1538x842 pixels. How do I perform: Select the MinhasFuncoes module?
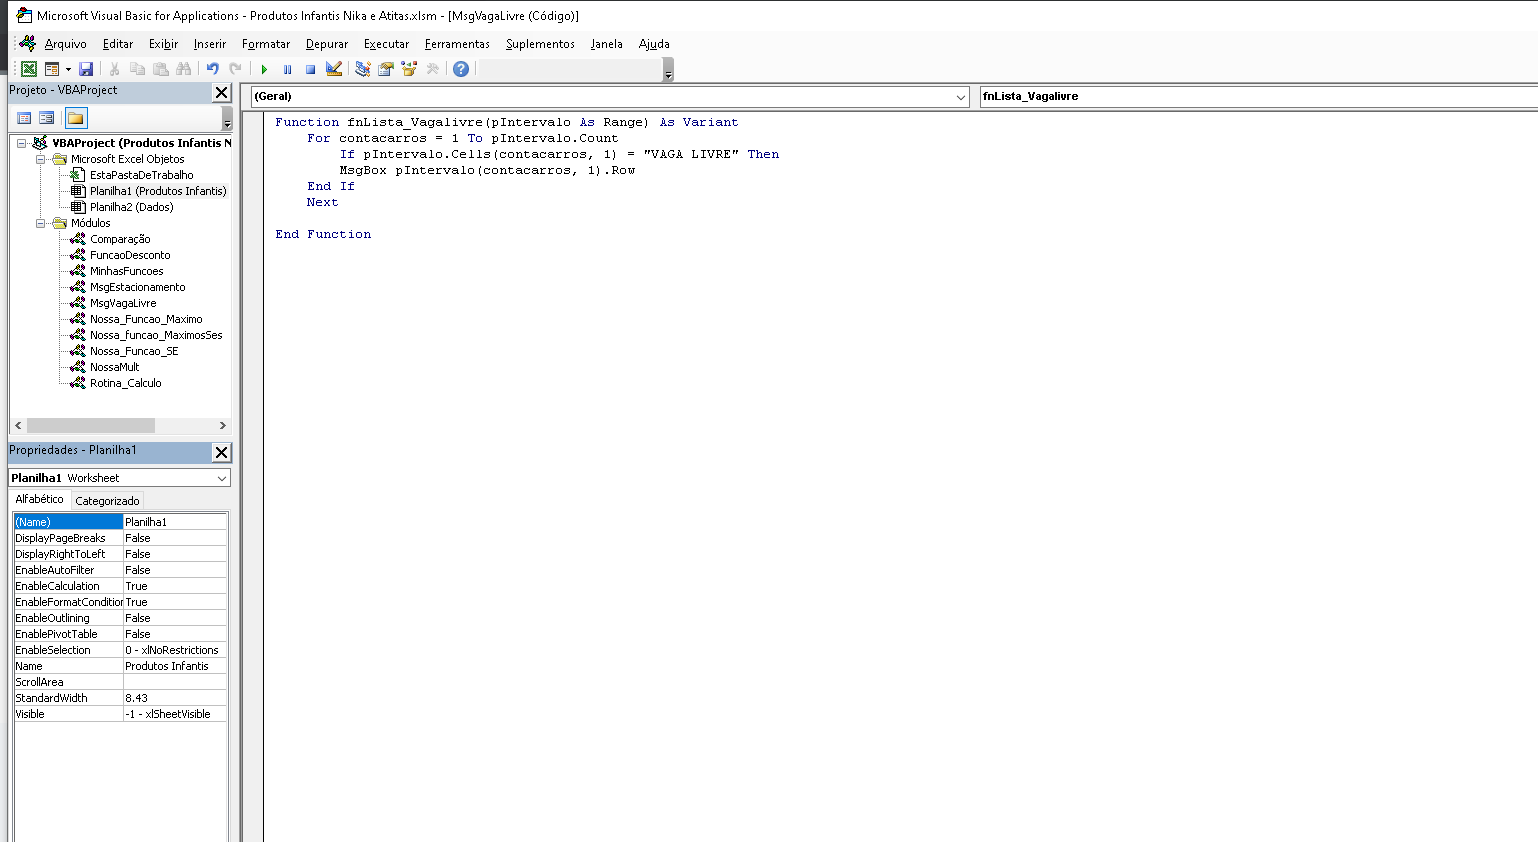[126, 271]
